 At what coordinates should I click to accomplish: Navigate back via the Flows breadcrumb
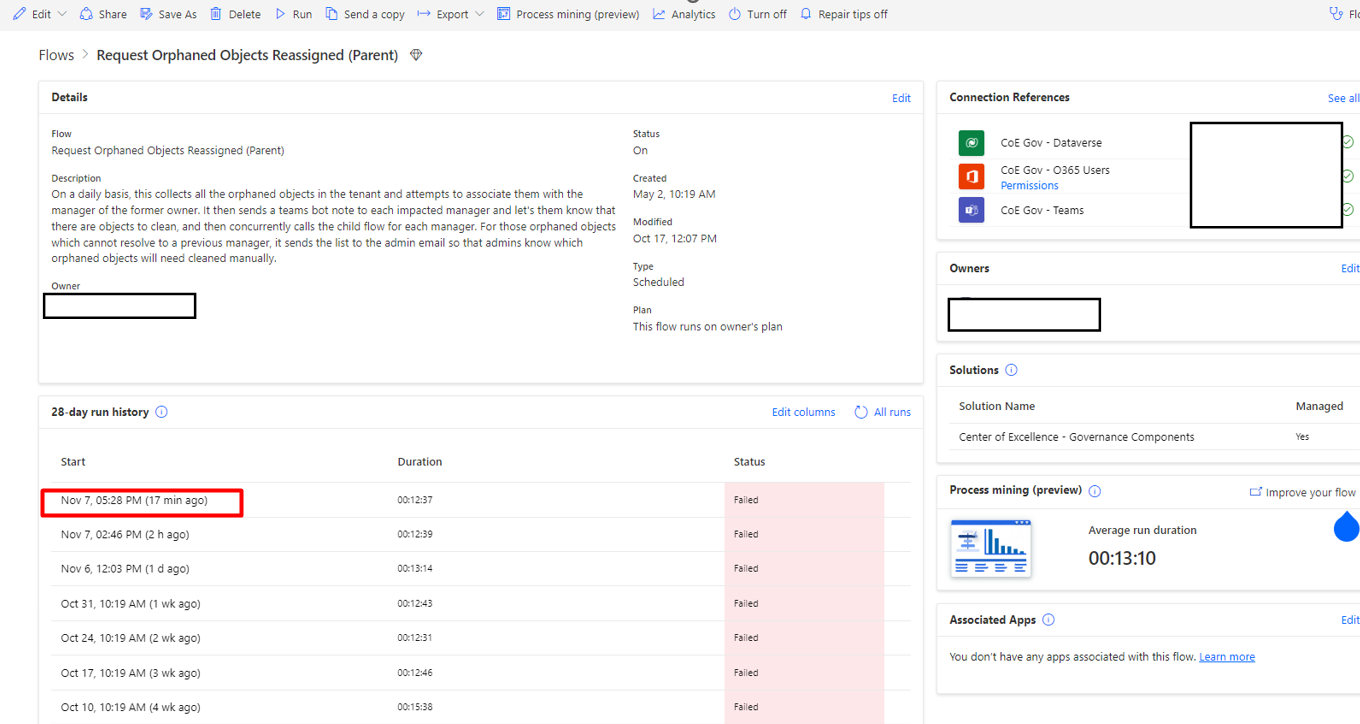[x=56, y=55]
